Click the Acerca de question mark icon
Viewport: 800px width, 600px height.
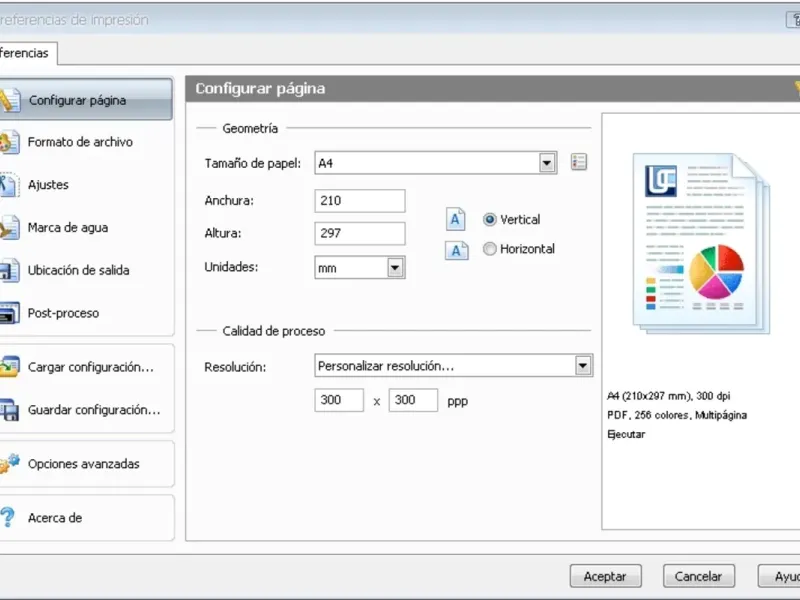[x=8, y=517]
